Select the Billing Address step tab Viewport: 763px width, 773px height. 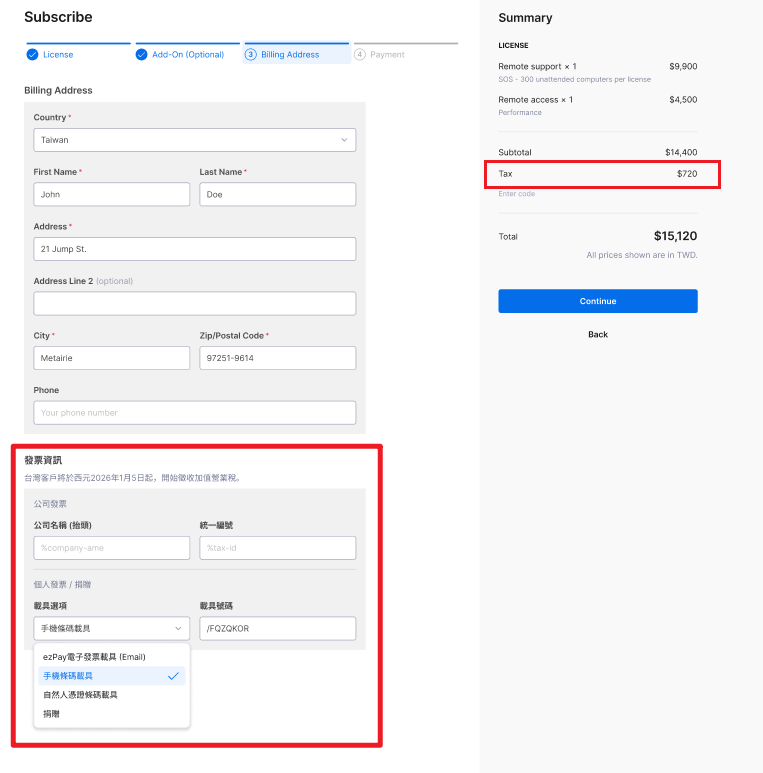296,54
